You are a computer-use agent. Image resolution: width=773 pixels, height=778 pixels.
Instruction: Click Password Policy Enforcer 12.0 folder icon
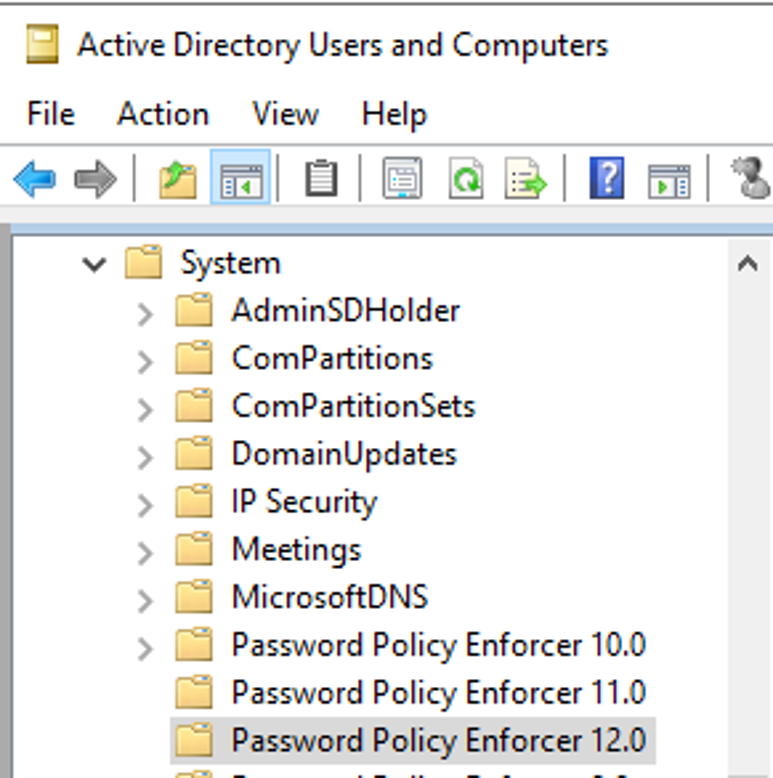click(194, 740)
